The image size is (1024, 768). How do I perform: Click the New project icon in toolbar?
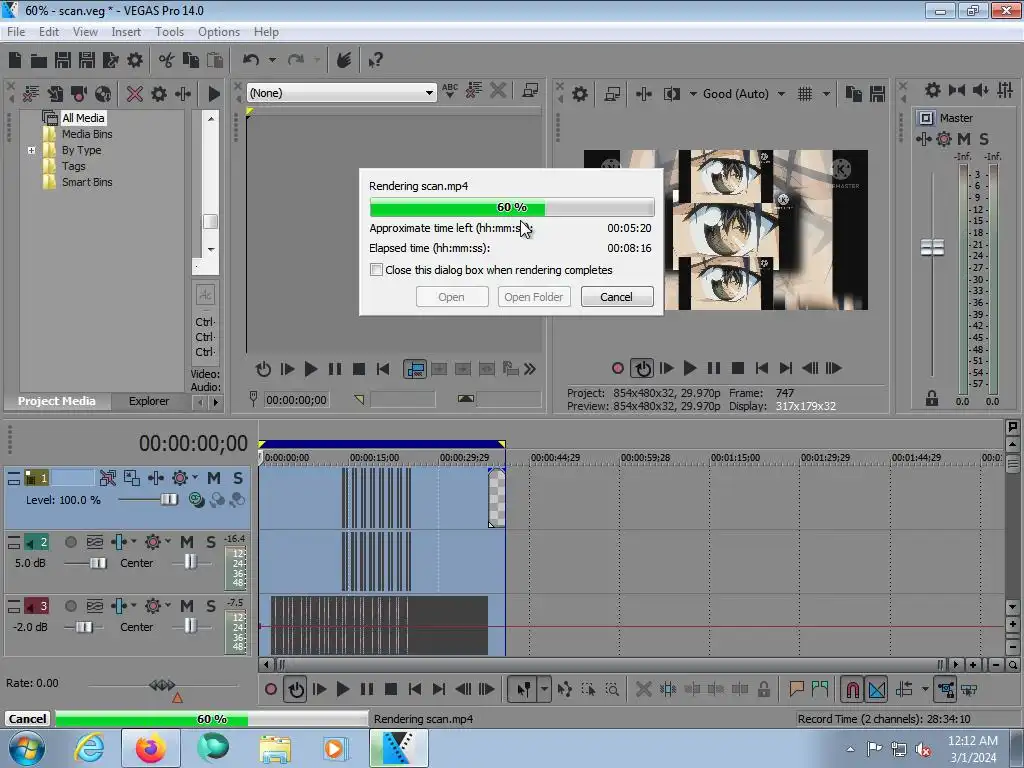click(x=15, y=60)
